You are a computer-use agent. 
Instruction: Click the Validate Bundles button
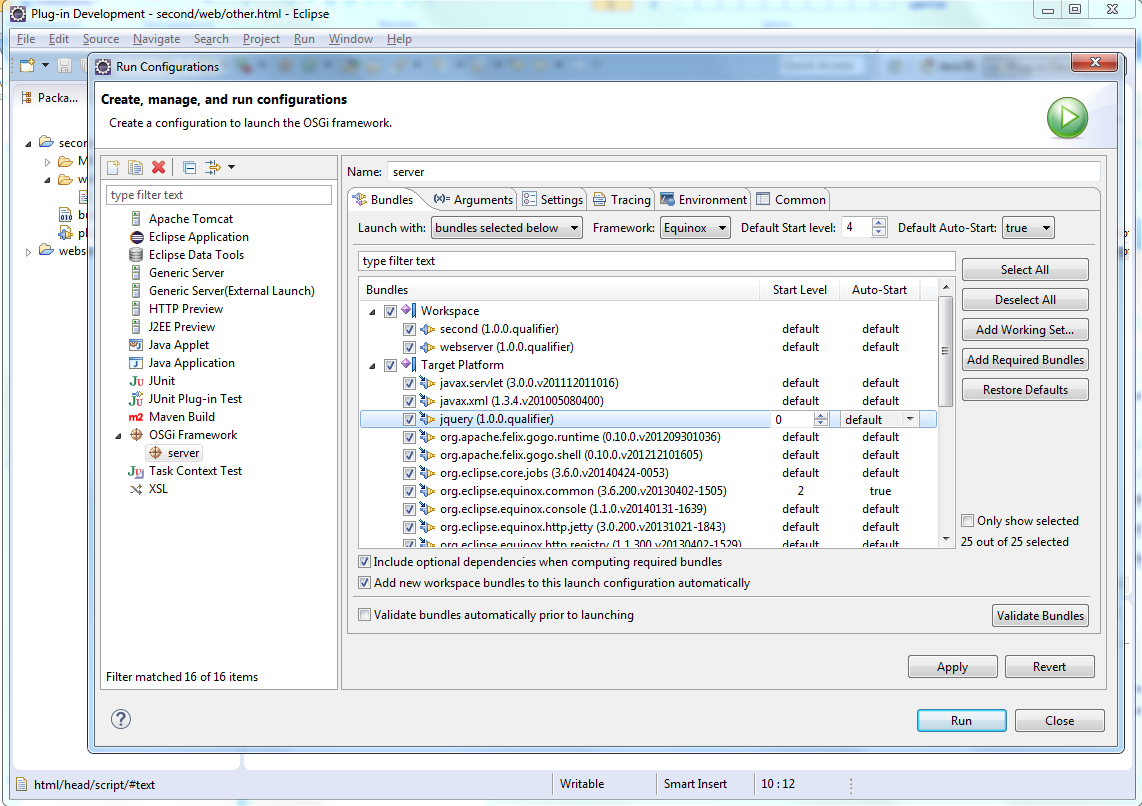tap(1040, 615)
